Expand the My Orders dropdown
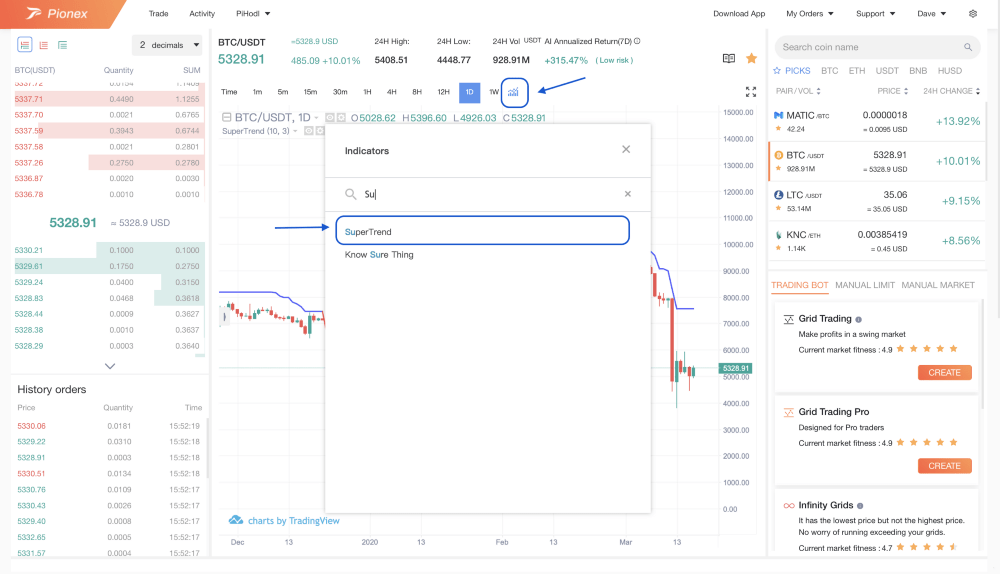 pos(809,13)
